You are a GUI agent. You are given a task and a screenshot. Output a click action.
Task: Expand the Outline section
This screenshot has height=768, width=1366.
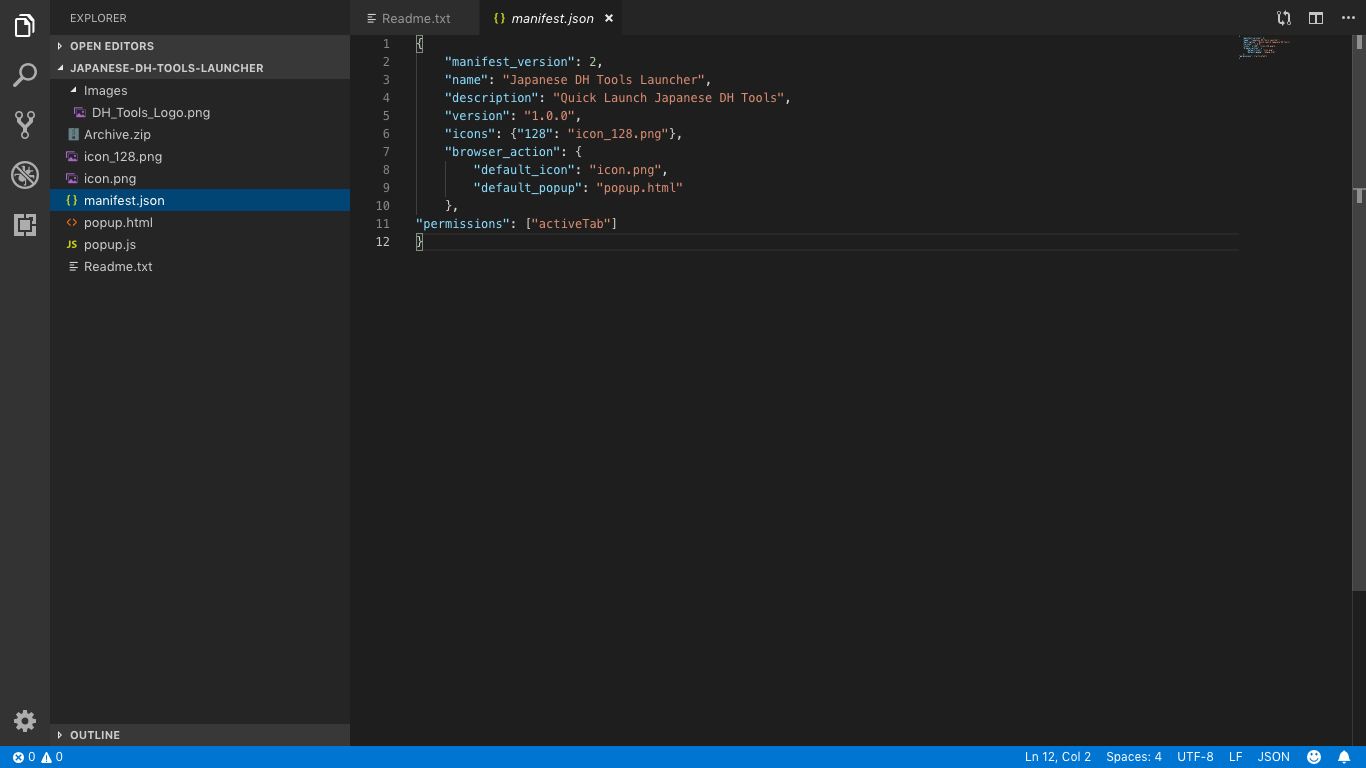(200, 735)
